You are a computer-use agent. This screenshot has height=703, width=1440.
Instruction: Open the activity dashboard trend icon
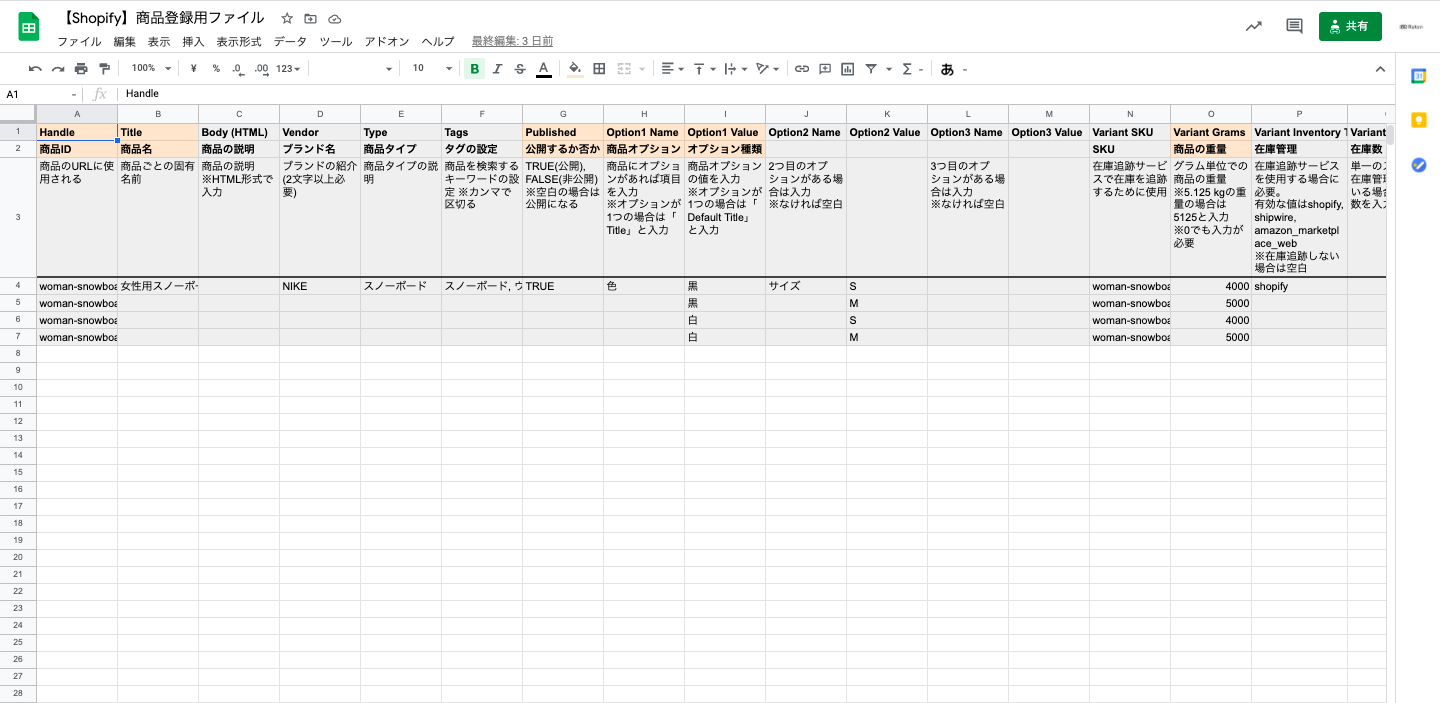(1253, 27)
